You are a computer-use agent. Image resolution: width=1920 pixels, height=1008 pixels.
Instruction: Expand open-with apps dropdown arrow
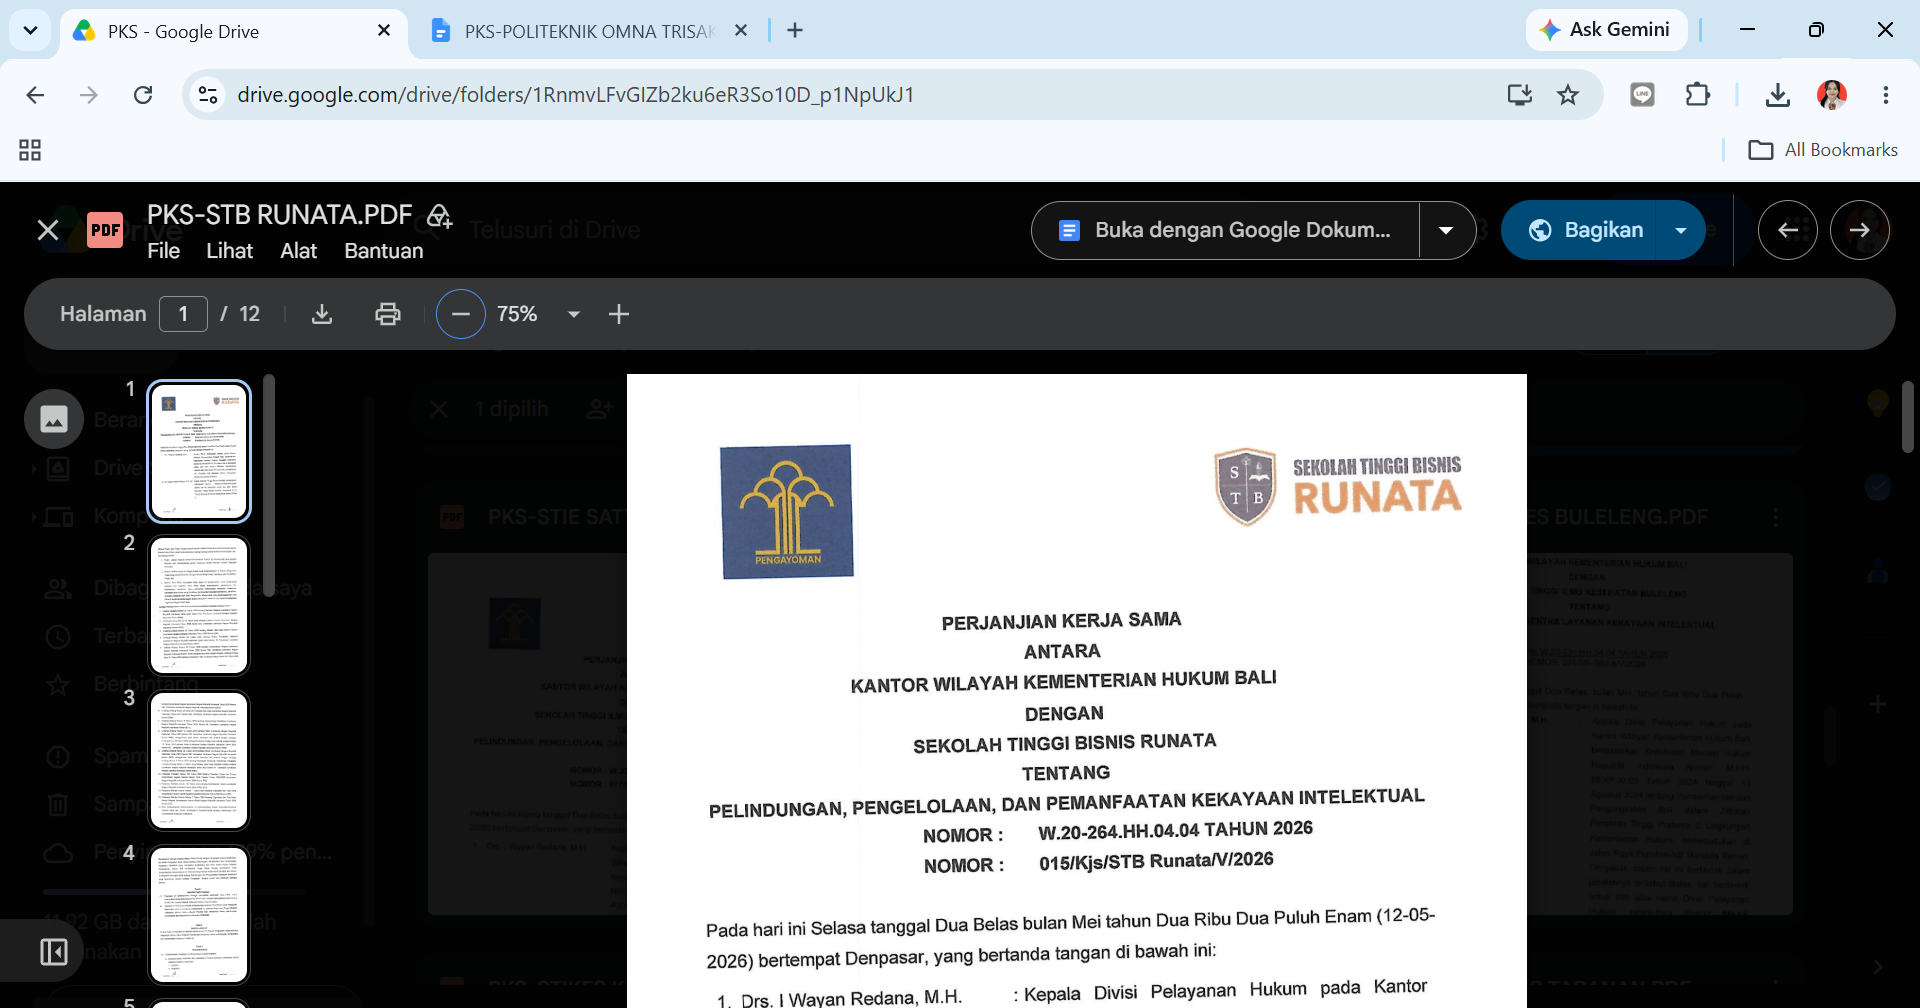pyautogui.click(x=1446, y=230)
